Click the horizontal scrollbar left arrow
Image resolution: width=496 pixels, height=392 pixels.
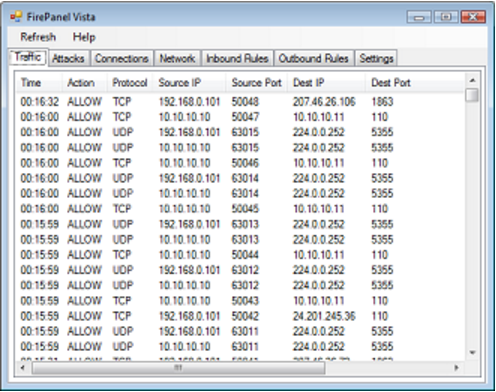point(22,368)
